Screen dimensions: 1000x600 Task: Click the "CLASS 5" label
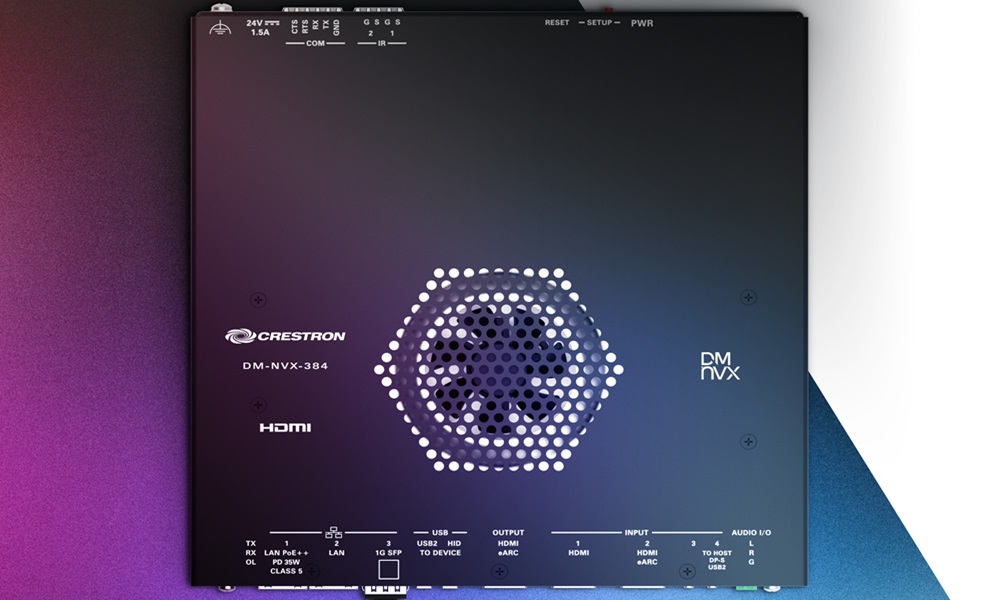pos(286,571)
